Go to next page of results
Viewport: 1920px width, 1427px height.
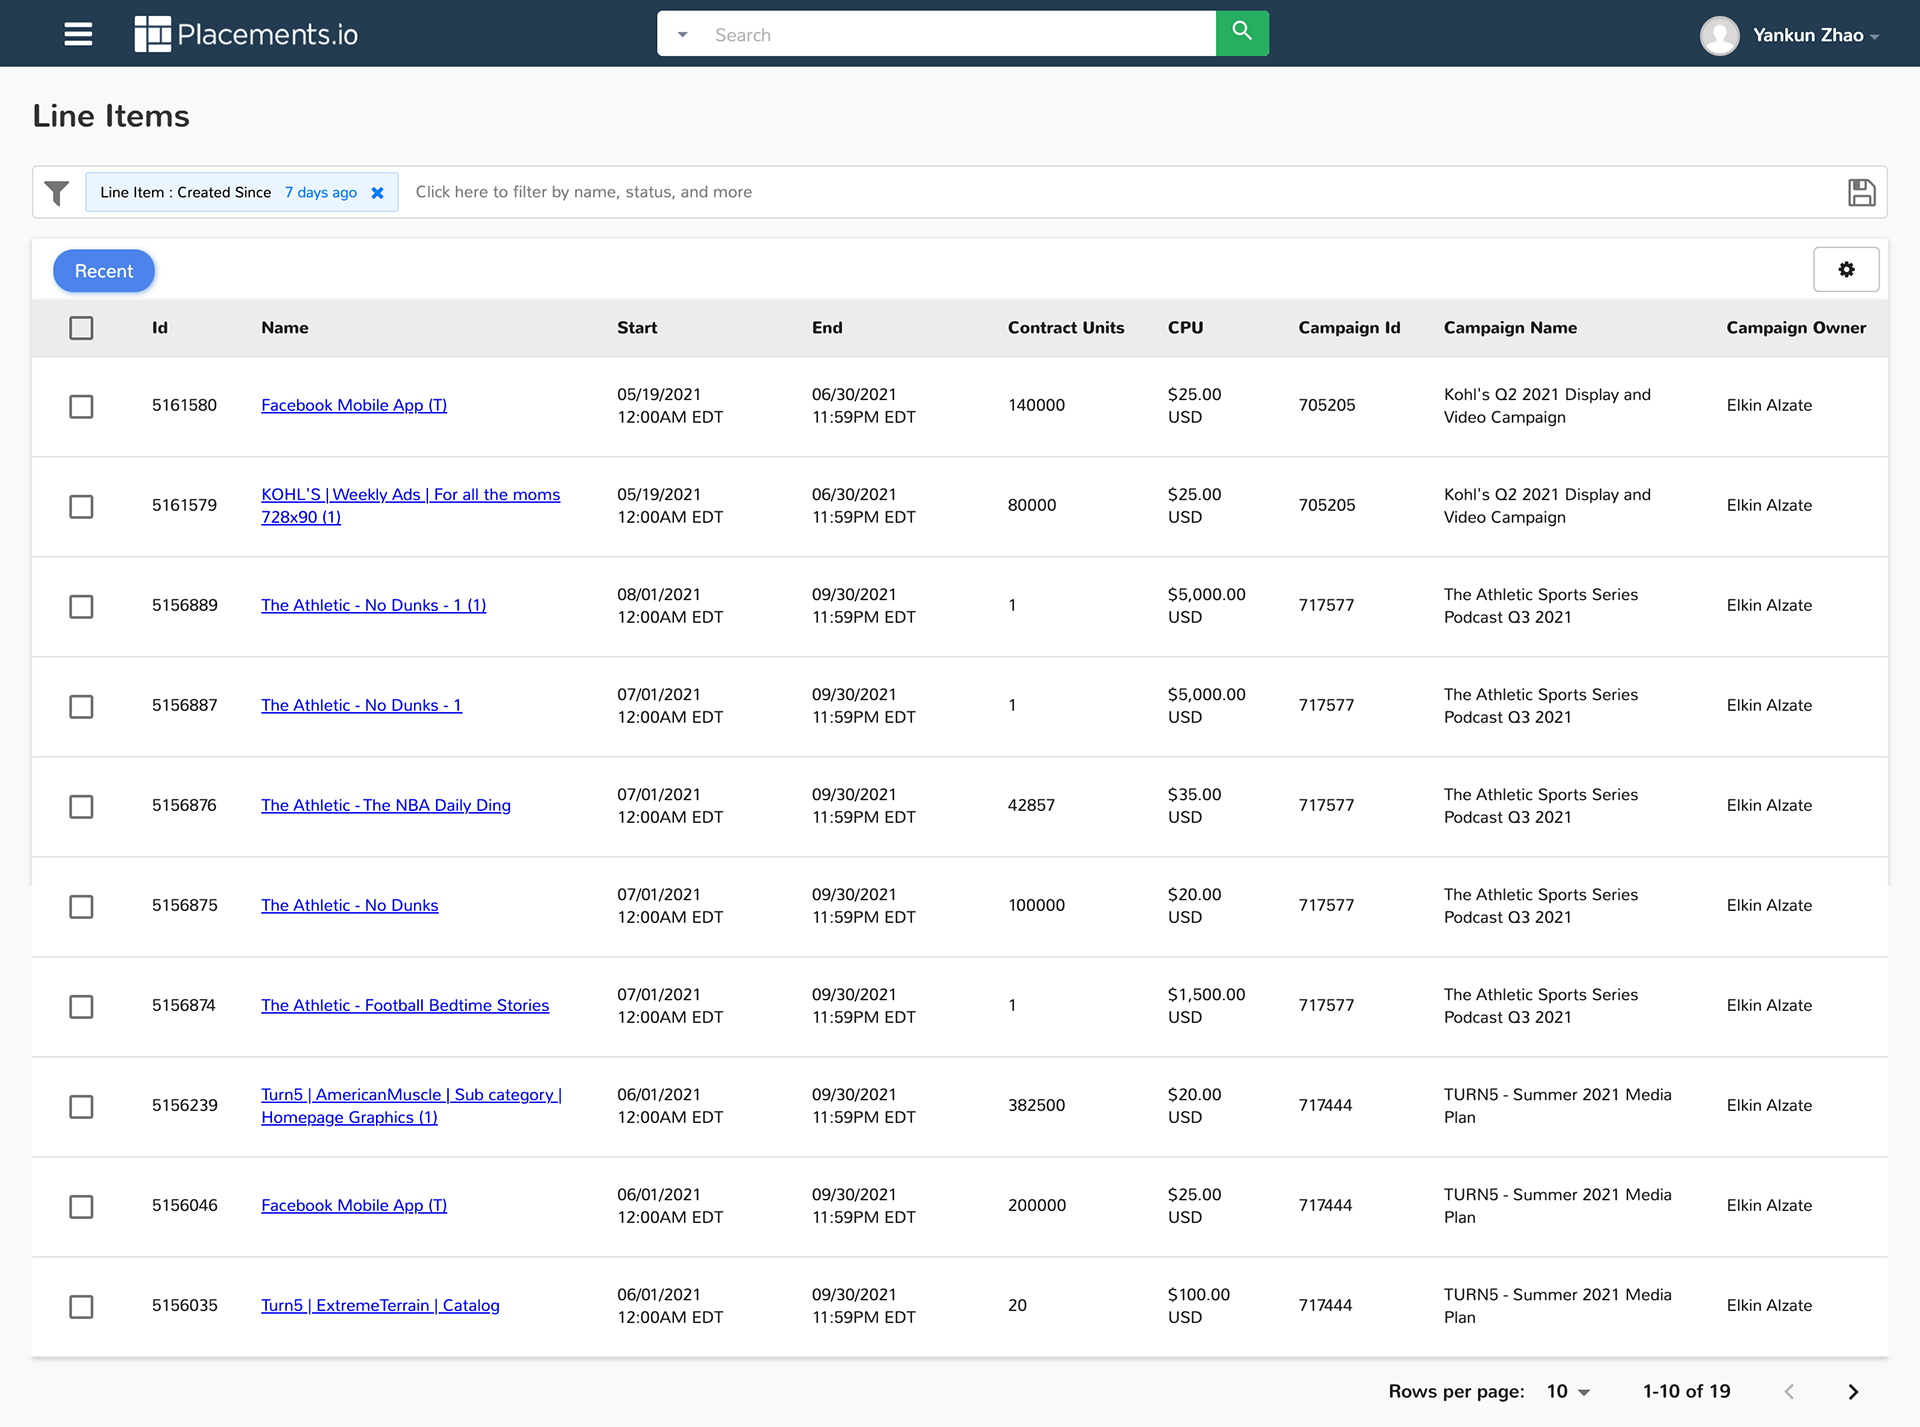pos(1853,1391)
